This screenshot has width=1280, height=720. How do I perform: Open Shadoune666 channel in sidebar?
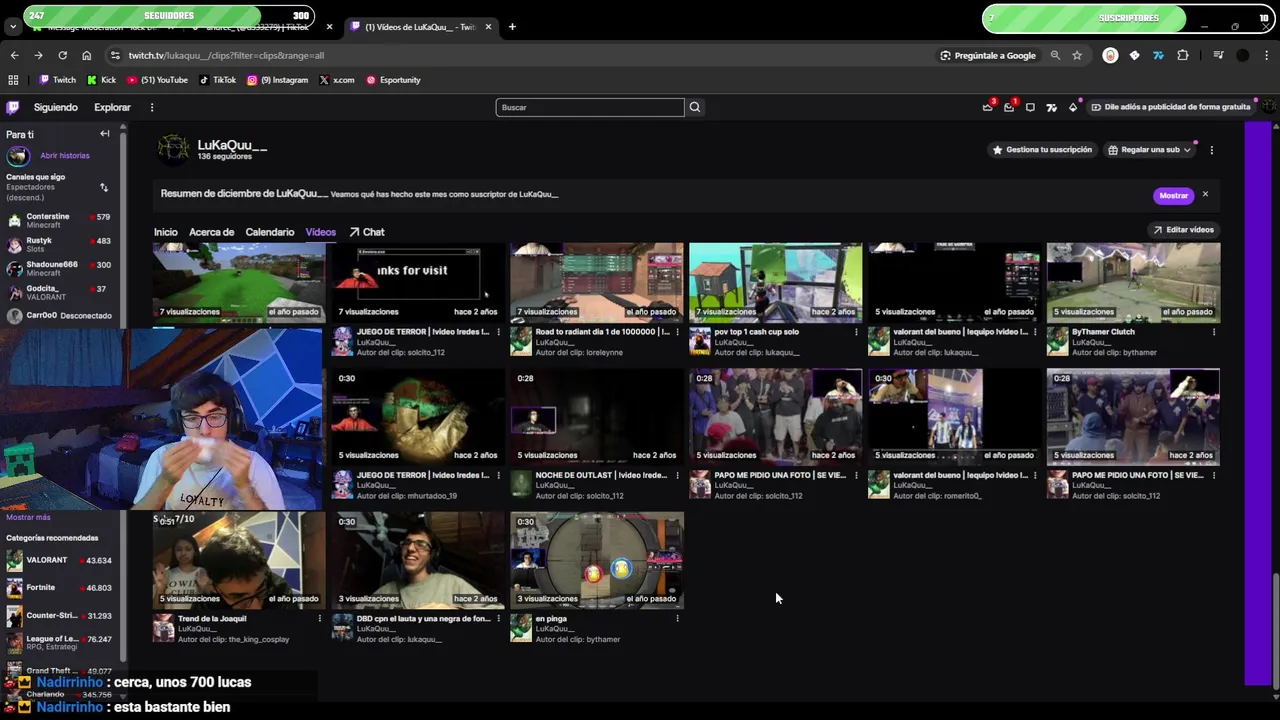[x=60, y=269]
